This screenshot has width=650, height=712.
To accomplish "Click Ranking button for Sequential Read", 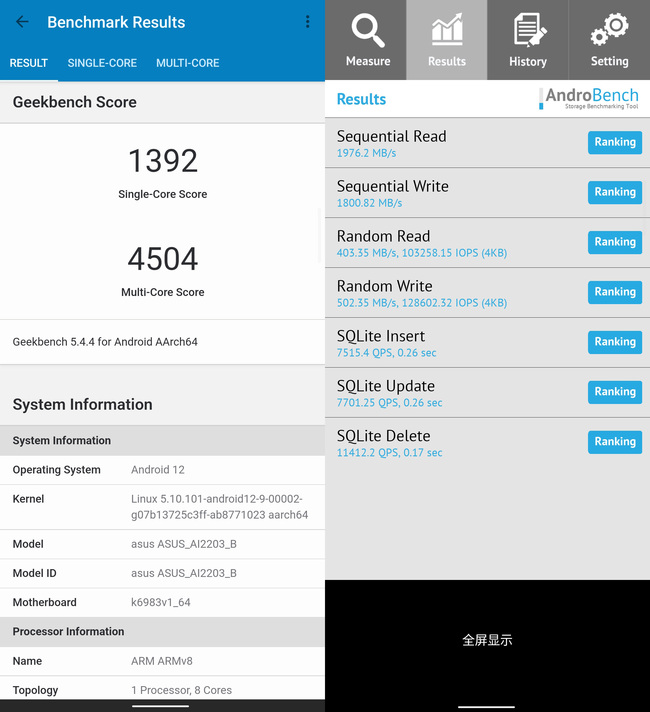I will [615, 142].
